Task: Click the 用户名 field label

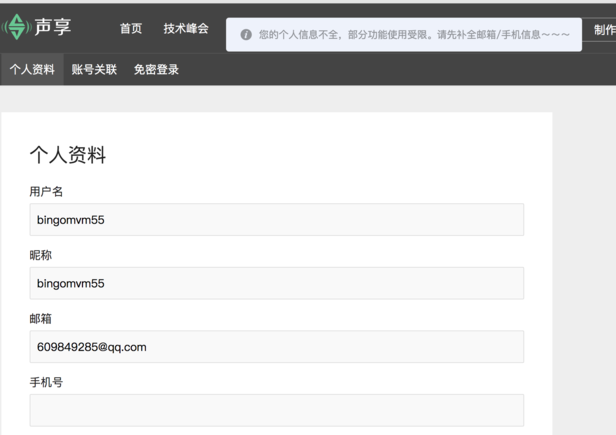Action: pos(46,192)
